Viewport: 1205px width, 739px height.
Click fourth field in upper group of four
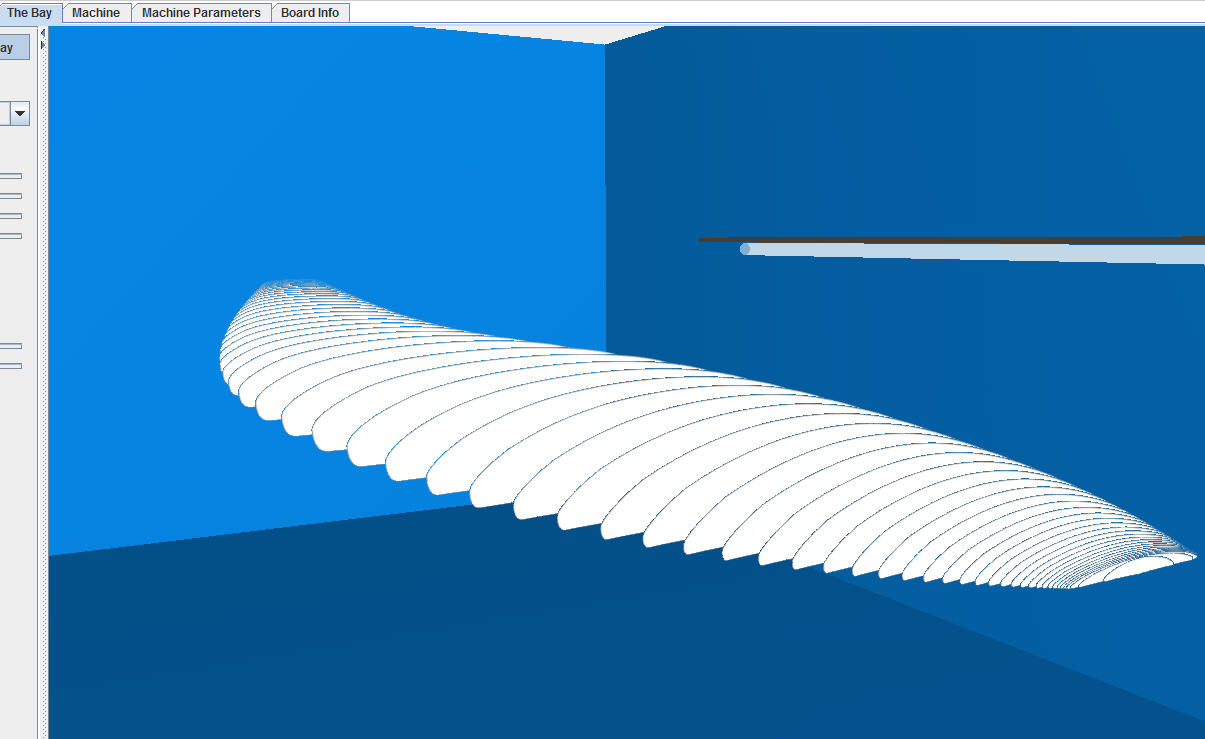tap(11, 236)
